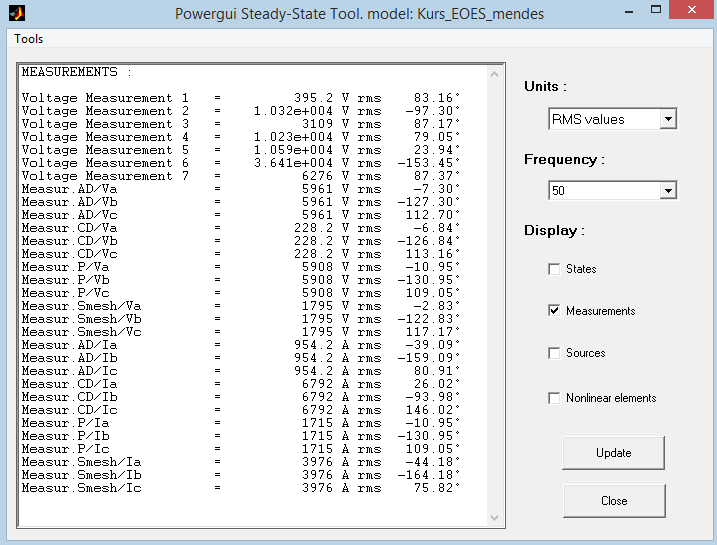Click the MATLAB icon in title bar

17,13
